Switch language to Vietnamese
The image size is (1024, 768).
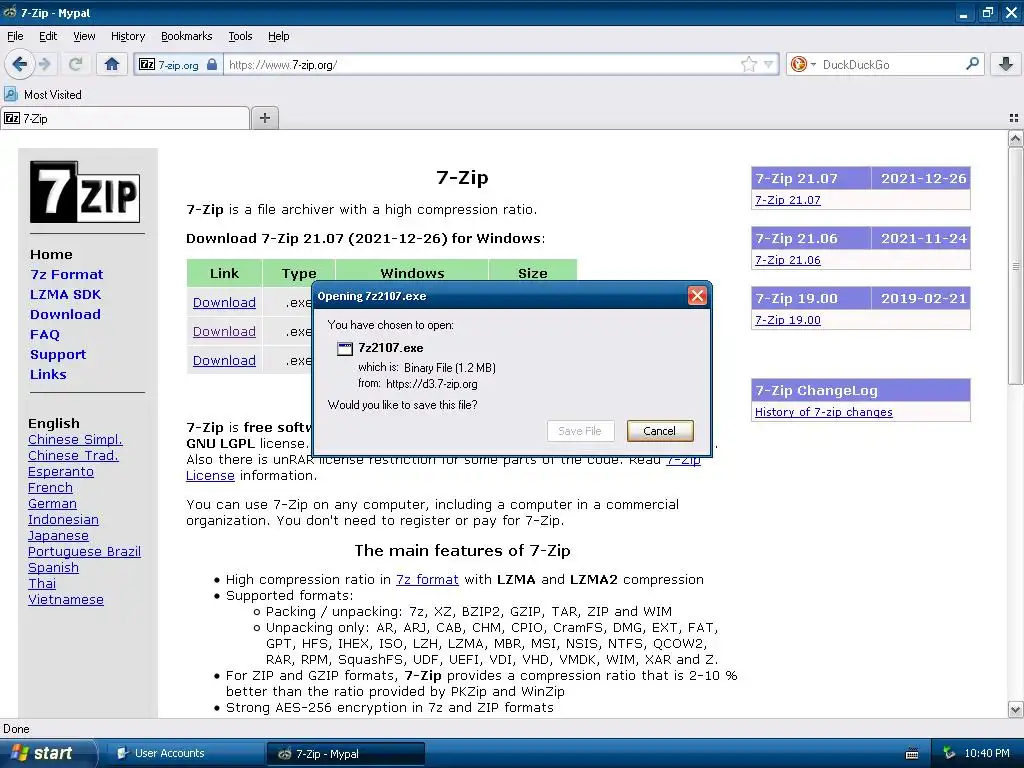pos(65,600)
